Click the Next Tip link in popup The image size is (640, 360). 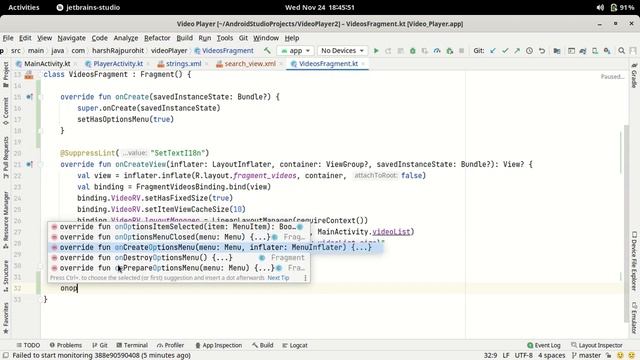pyautogui.click(x=278, y=278)
